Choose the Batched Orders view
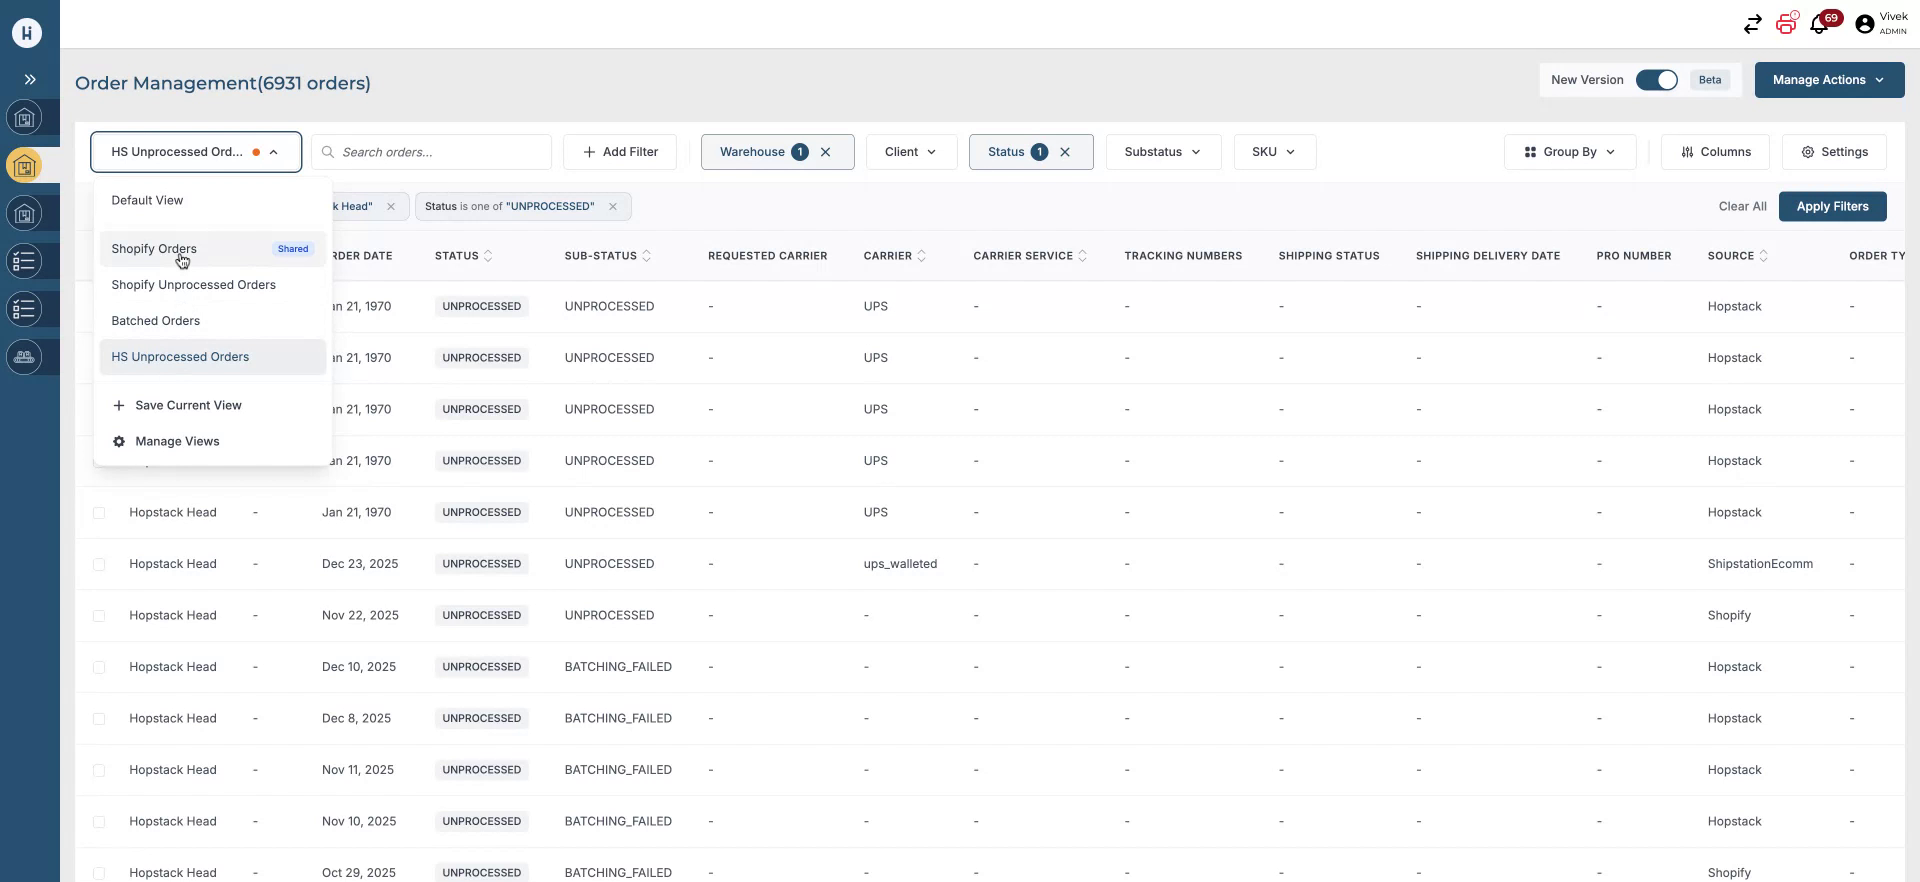Screen dimensions: 1920x882 coord(155,321)
